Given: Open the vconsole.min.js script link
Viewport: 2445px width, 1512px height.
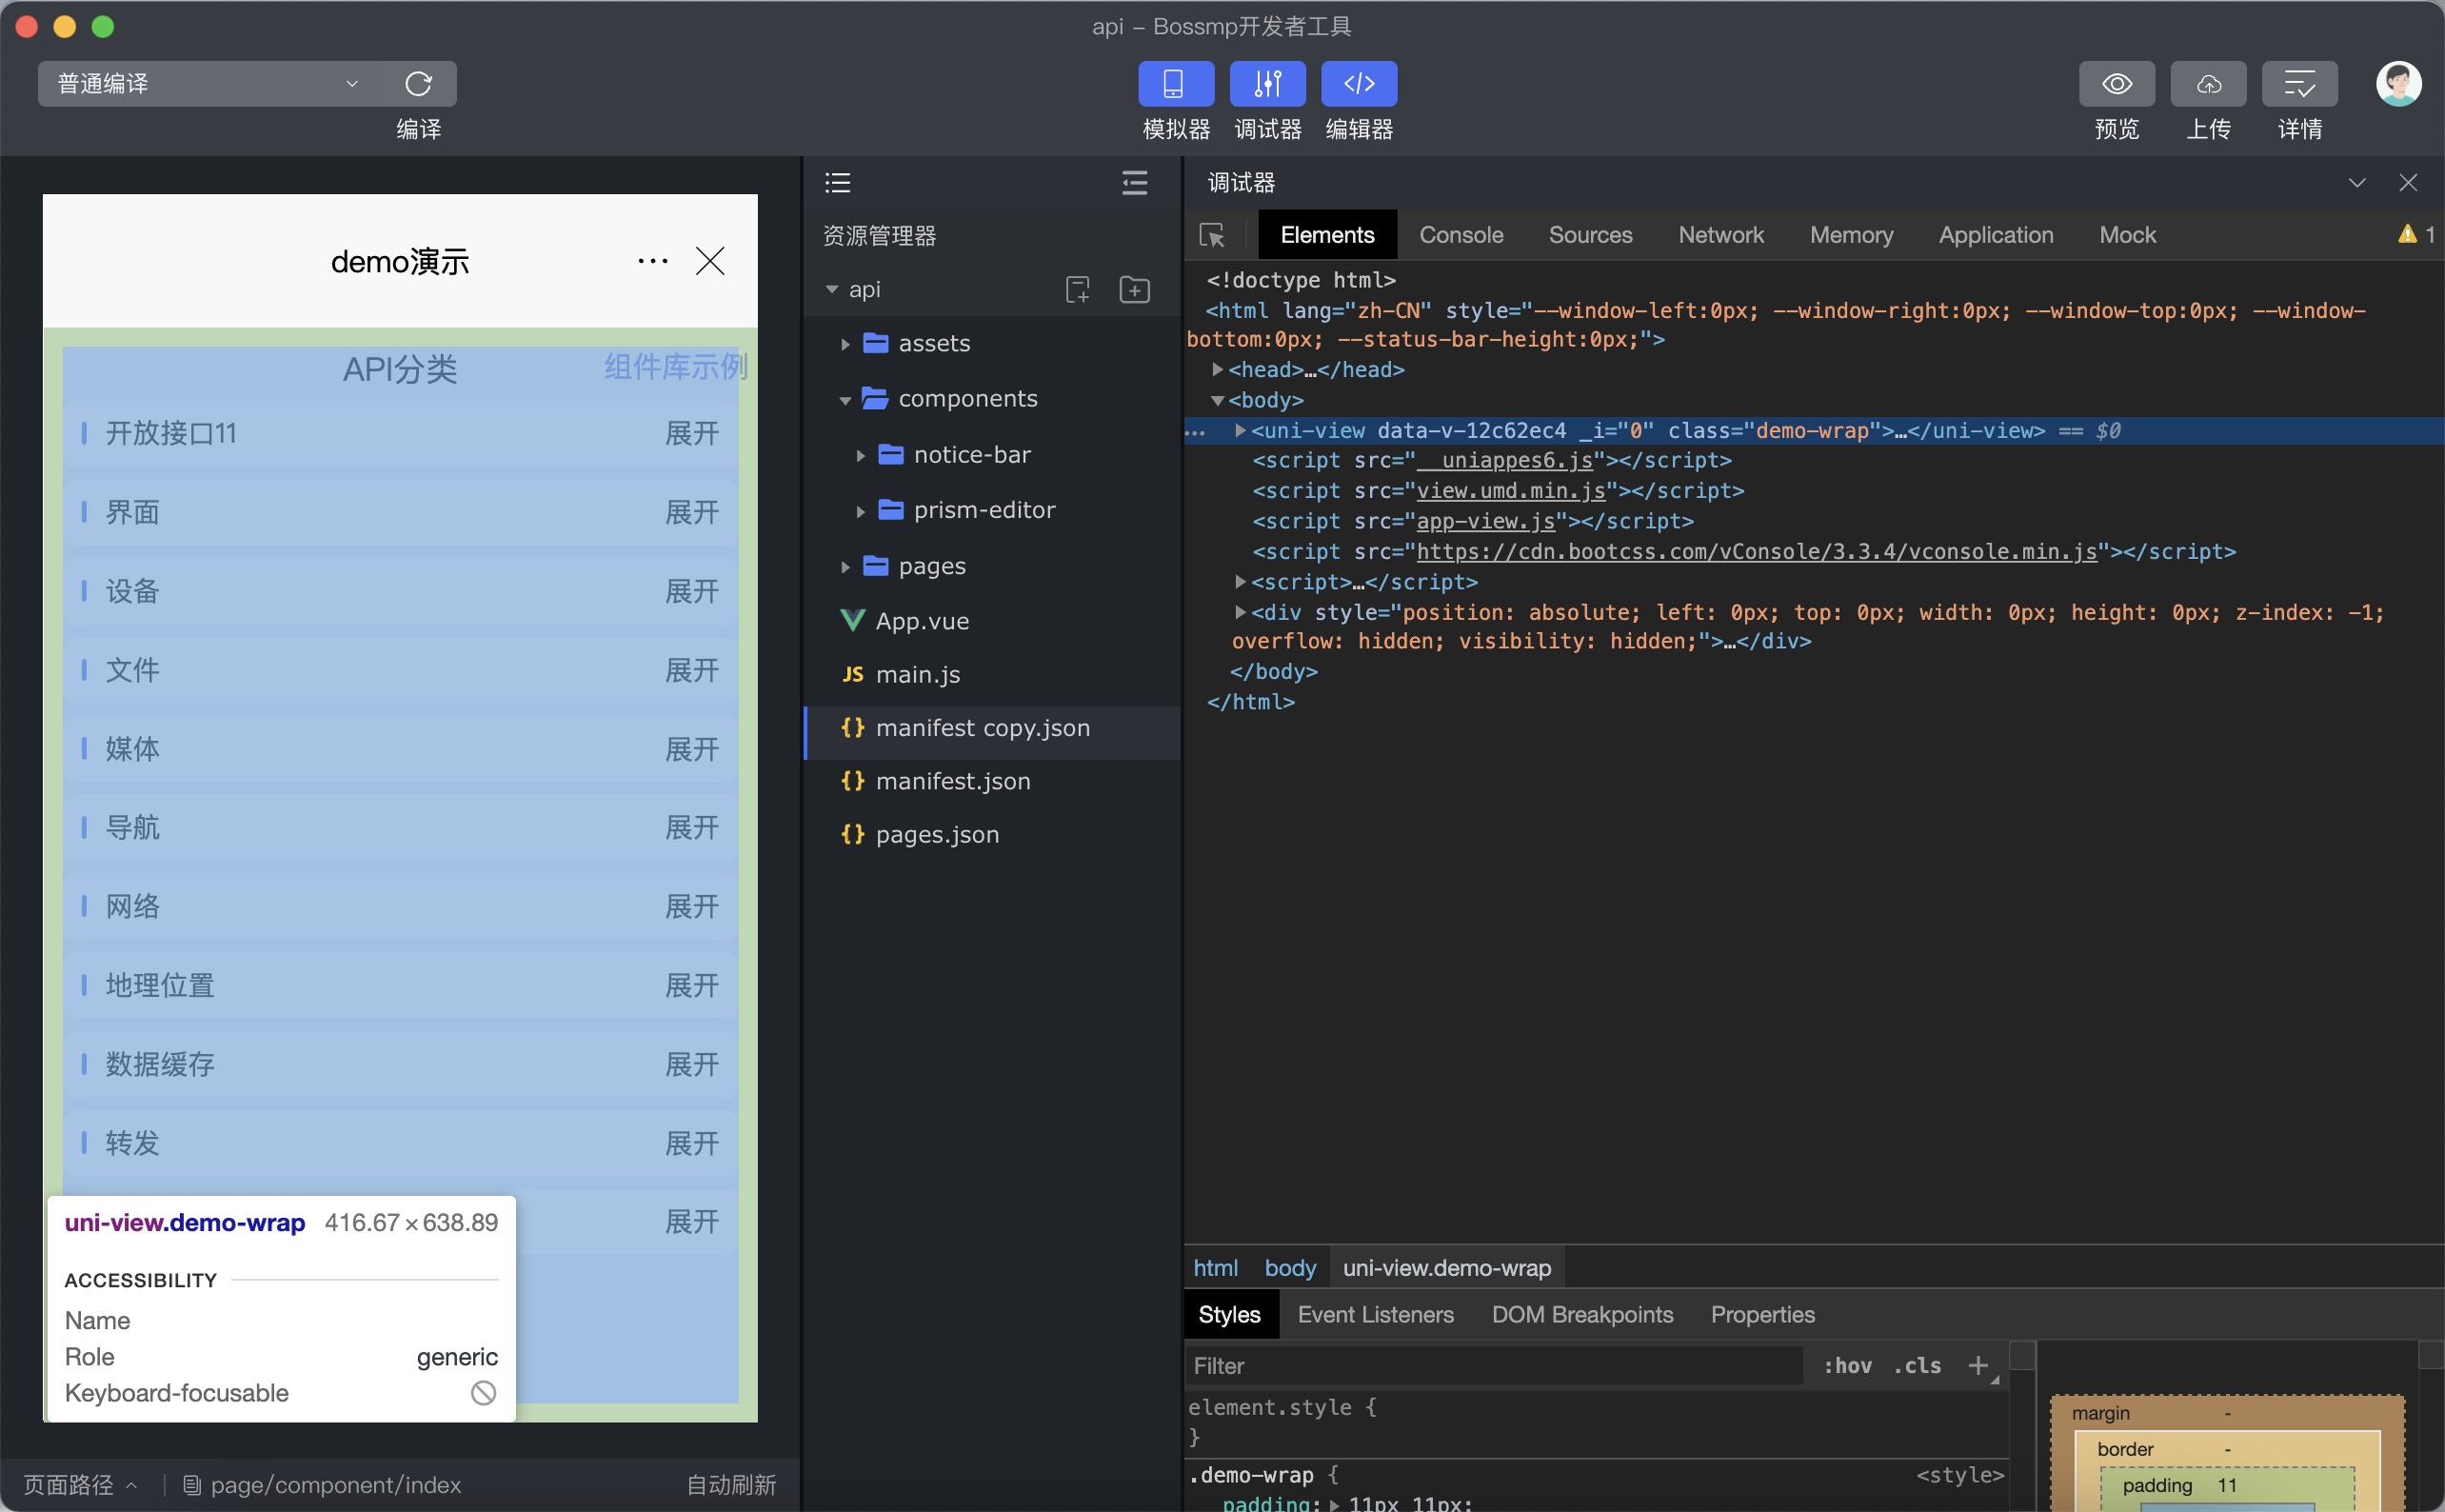Looking at the screenshot, I should pyautogui.click(x=1756, y=552).
